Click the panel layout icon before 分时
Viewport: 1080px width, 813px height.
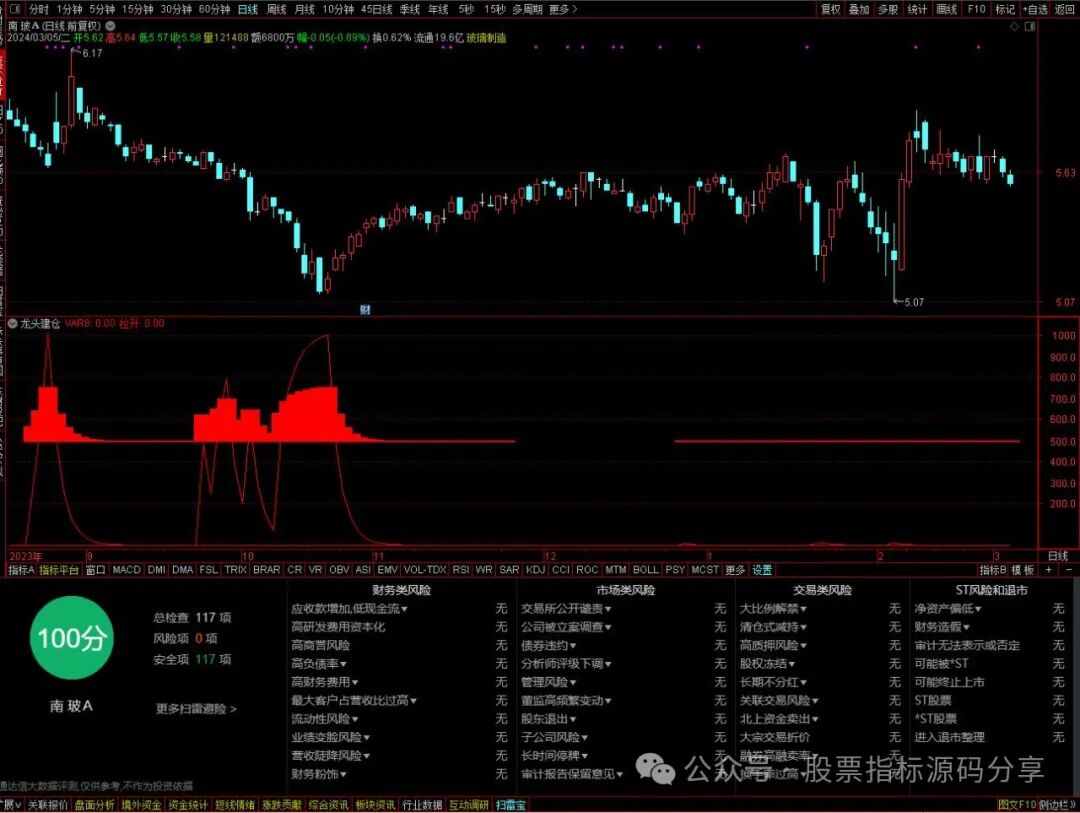(x=14, y=9)
